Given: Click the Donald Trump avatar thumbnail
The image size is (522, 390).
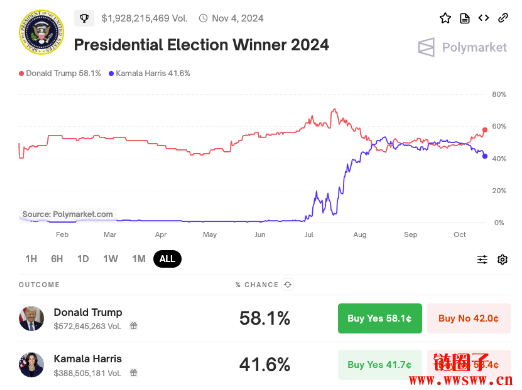Looking at the screenshot, I should point(31,319).
